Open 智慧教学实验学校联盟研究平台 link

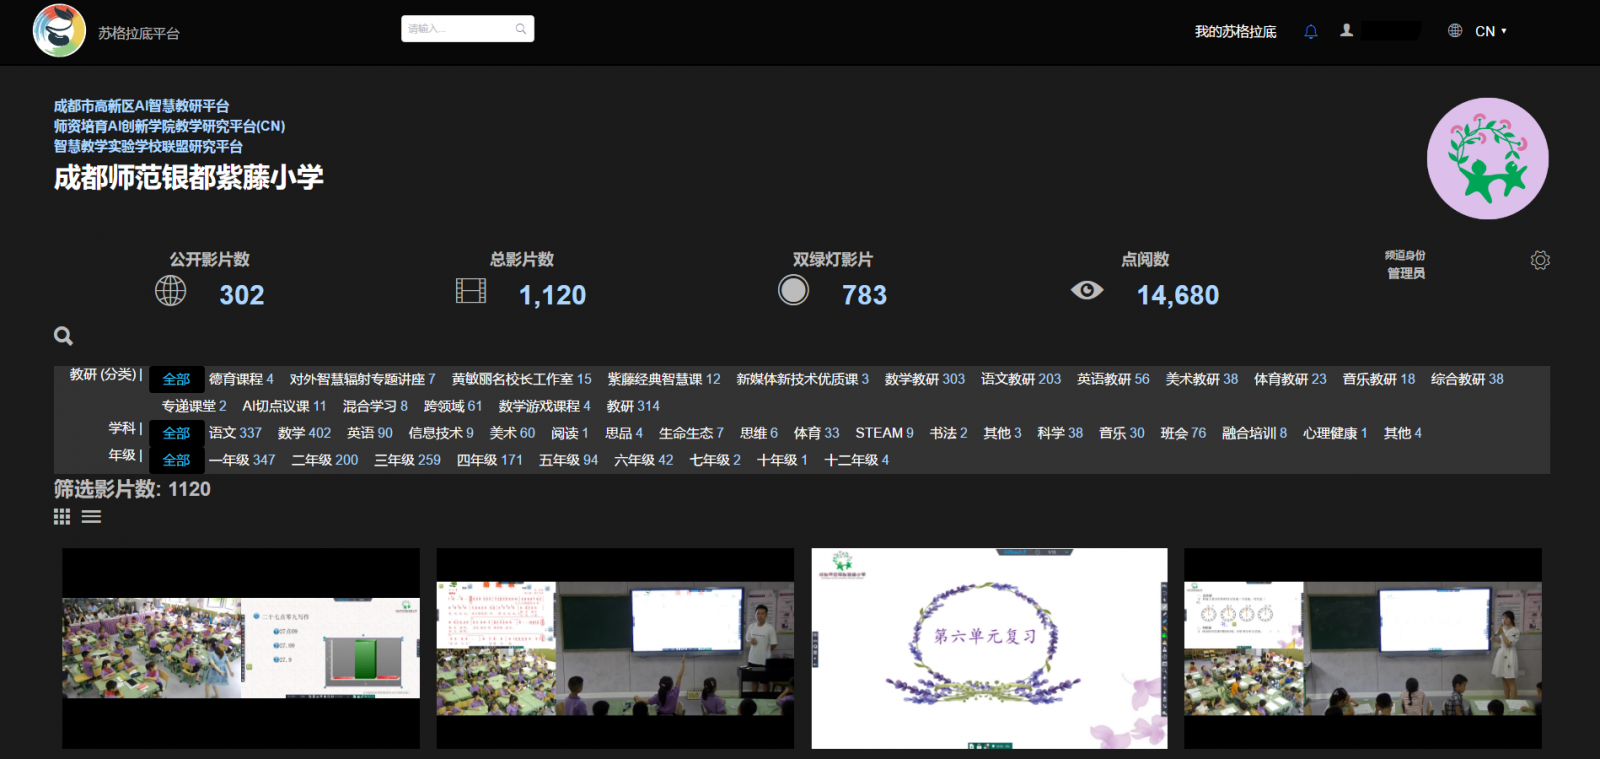coord(148,146)
